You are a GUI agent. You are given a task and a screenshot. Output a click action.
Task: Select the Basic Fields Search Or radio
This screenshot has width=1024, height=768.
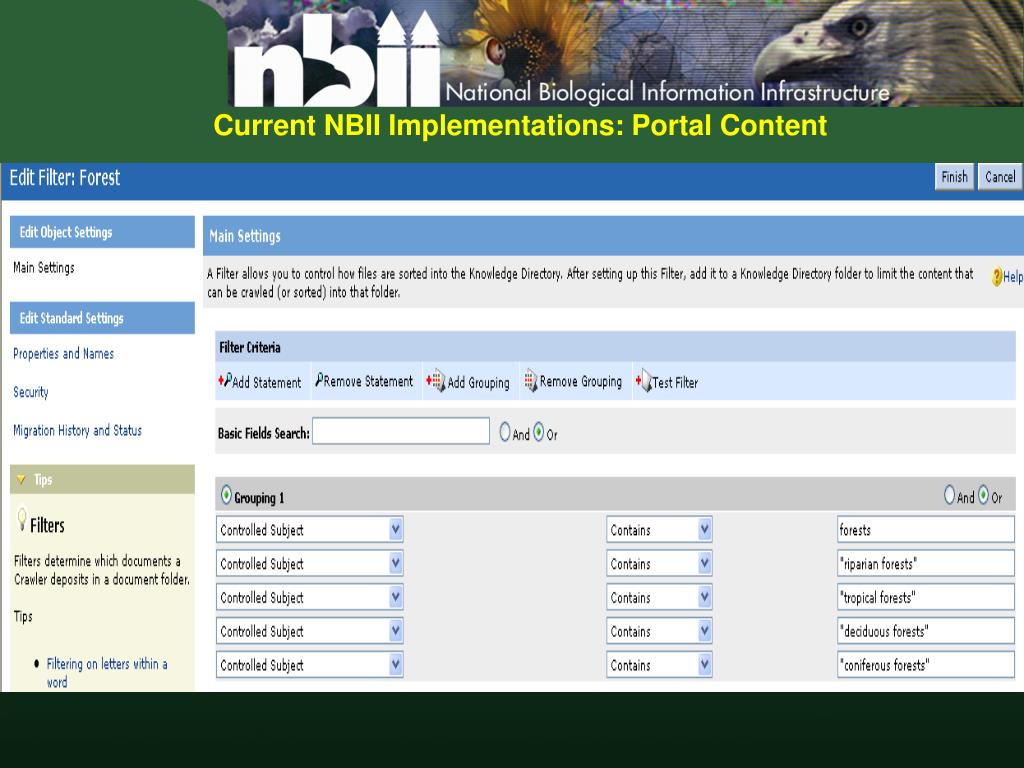coord(539,432)
